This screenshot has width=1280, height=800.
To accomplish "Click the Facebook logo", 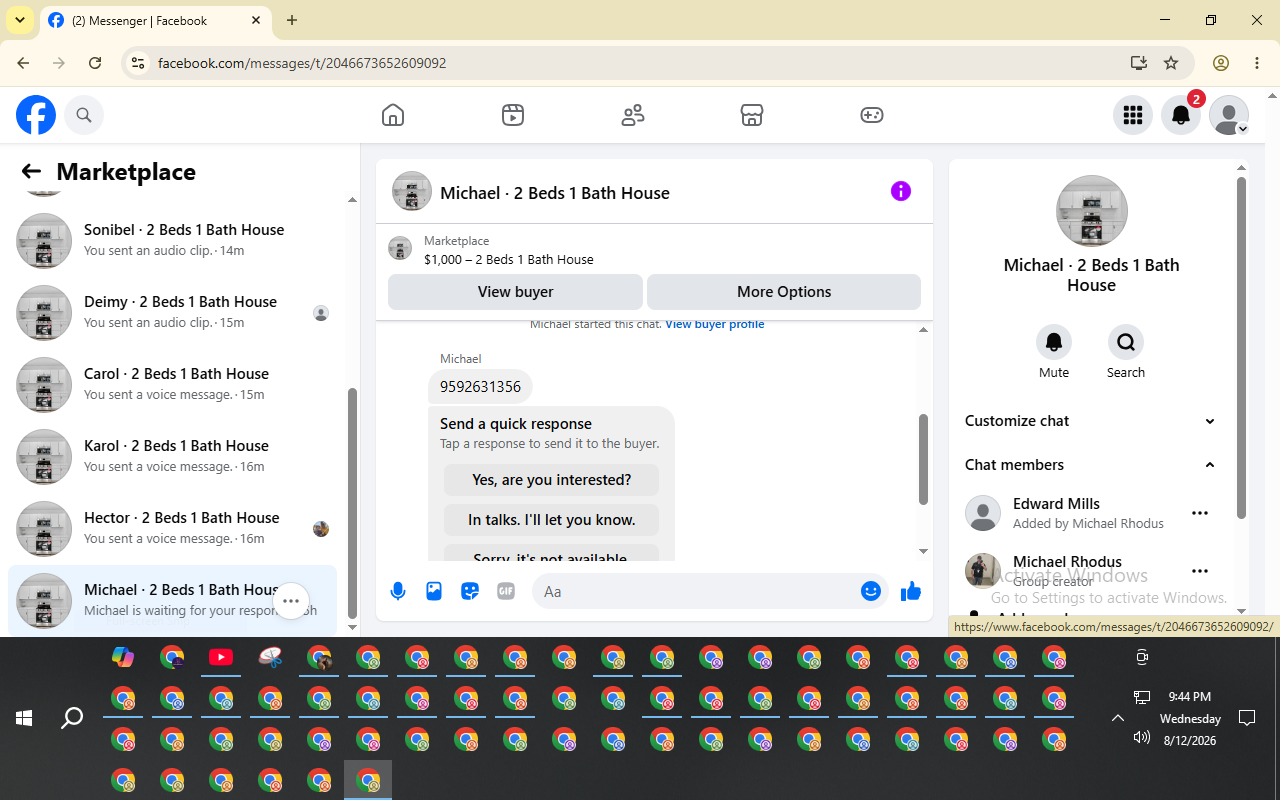I will 36,115.
